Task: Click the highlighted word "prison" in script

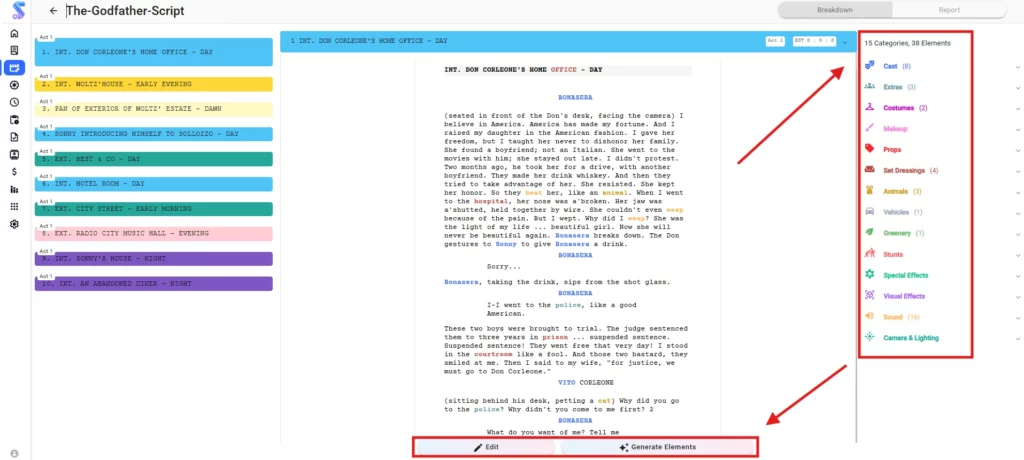Action: pos(555,337)
